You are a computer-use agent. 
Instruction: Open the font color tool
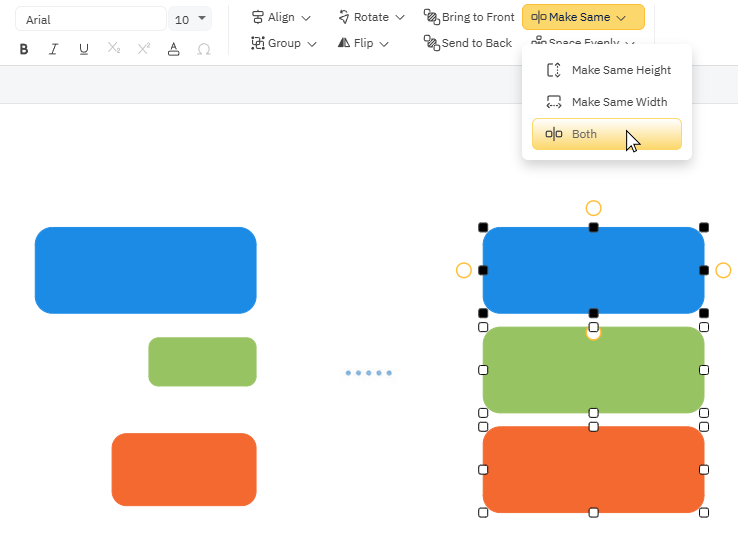tap(174, 49)
